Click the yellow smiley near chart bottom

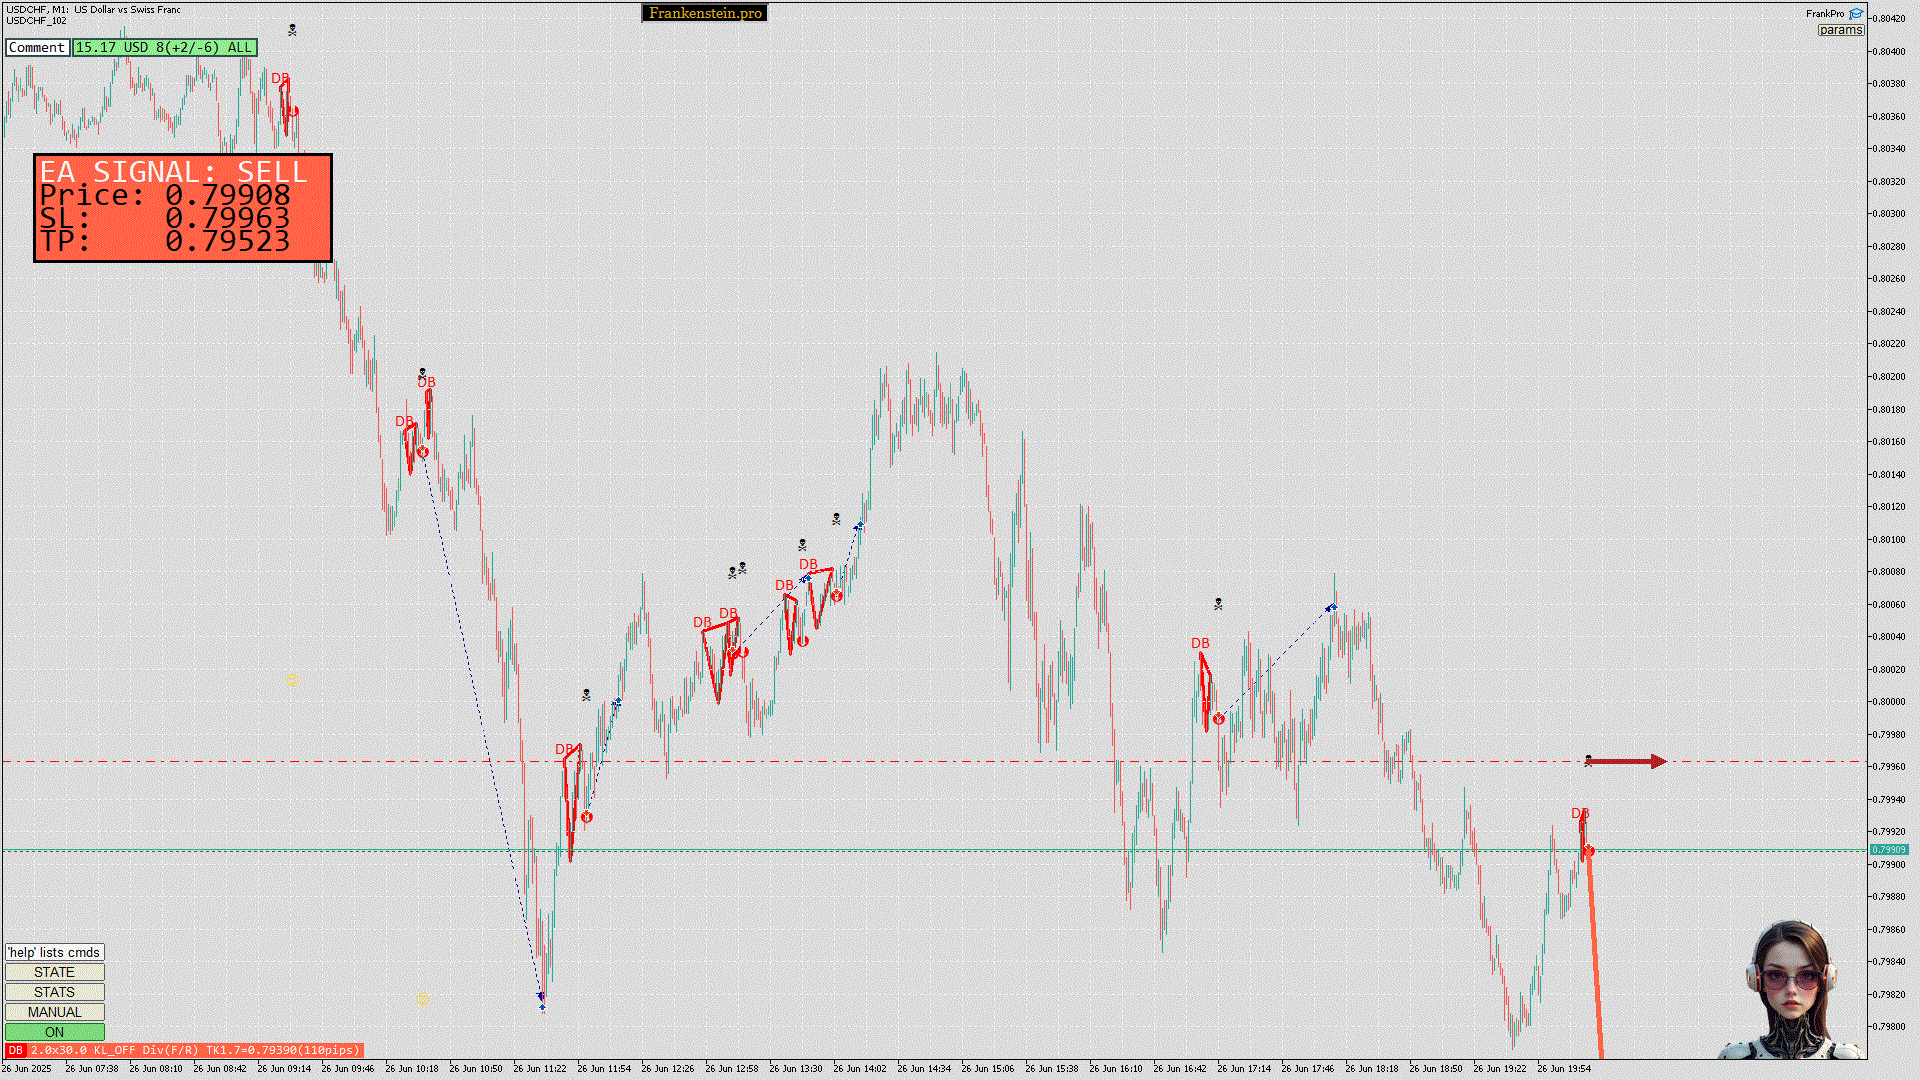click(423, 999)
